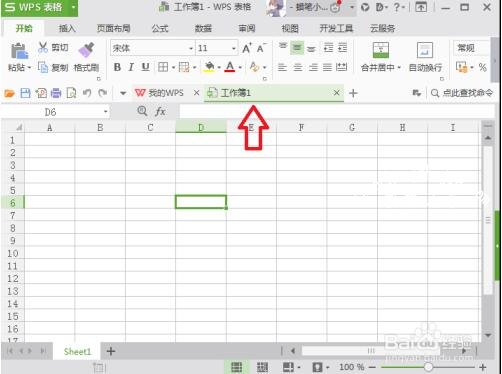This screenshot has width=502, height=374.
Task: Open the Name Box dropdown arrow
Action: pos(105,112)
